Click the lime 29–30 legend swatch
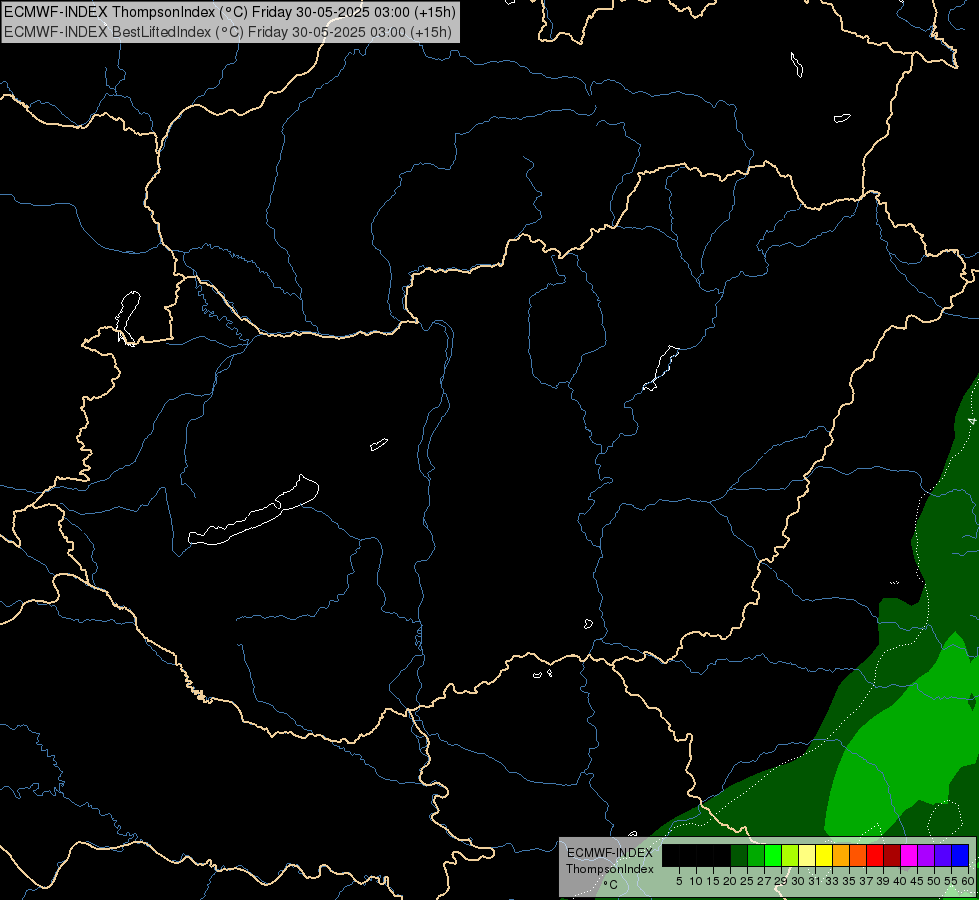Screen dimensions: 979x900 [790, 855]
